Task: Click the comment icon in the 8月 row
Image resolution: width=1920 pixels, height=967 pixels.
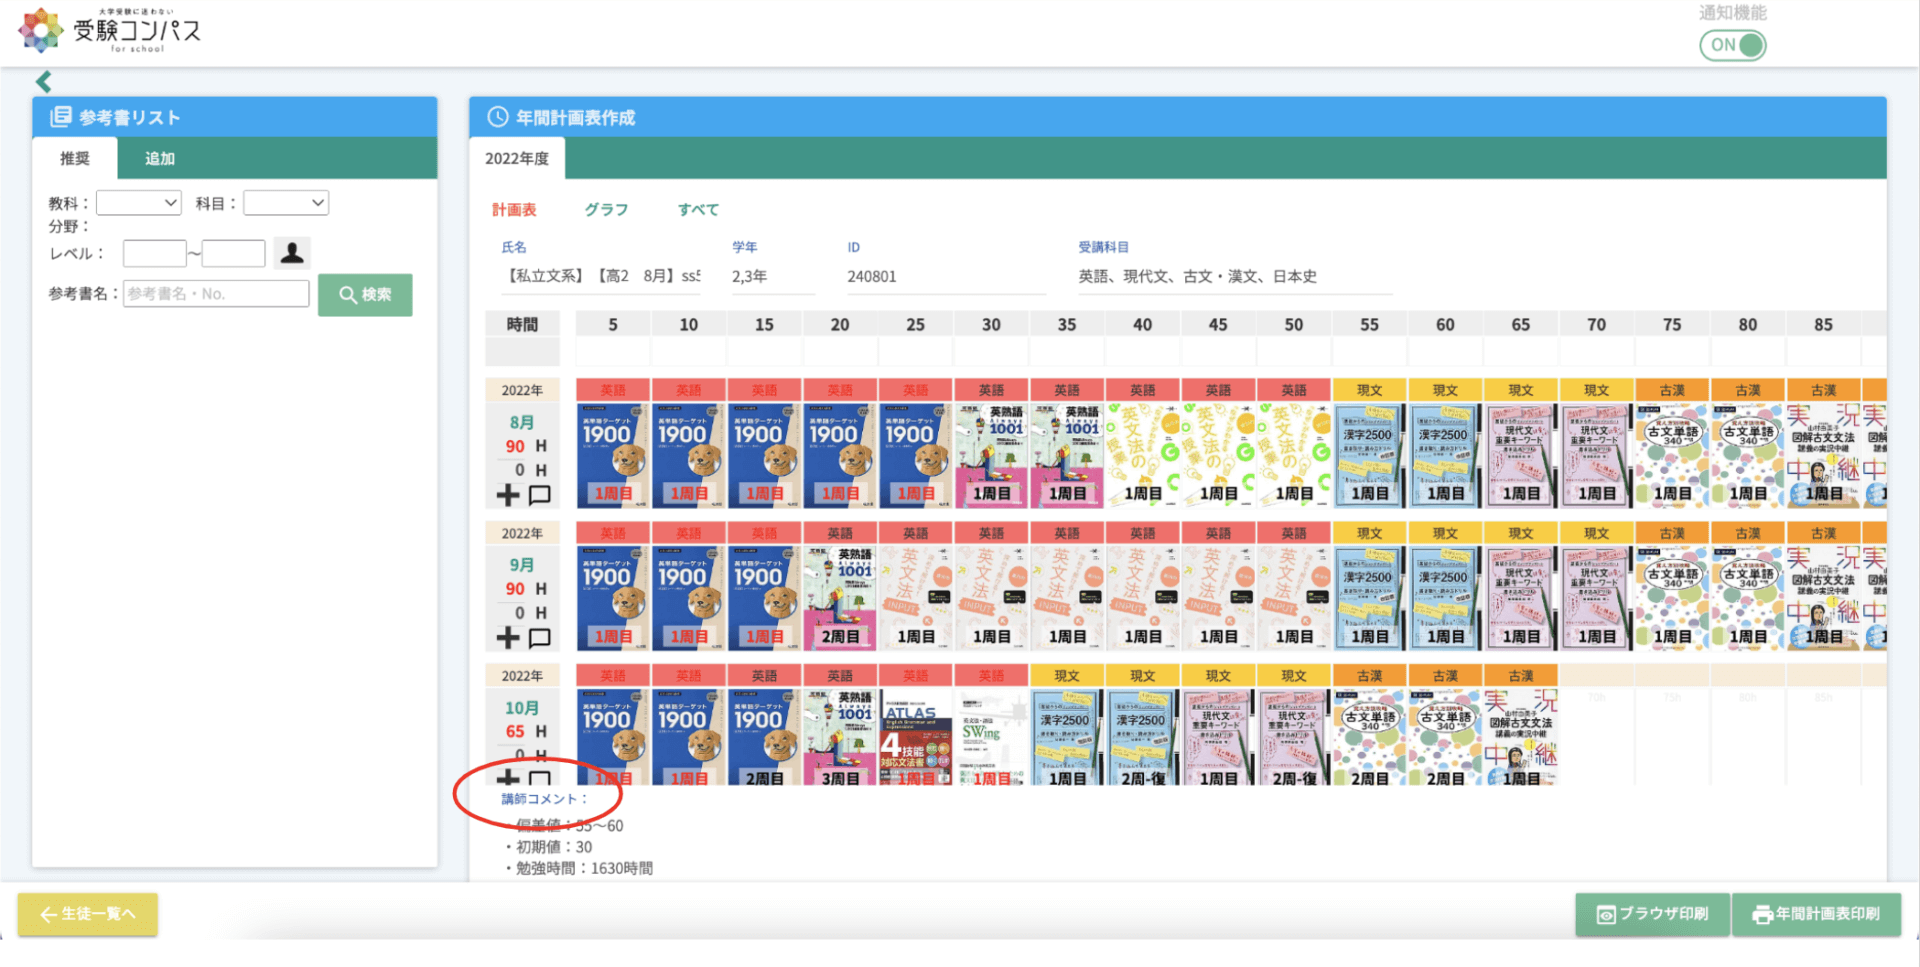Action: pyautogui.click(x=540, y=494)
